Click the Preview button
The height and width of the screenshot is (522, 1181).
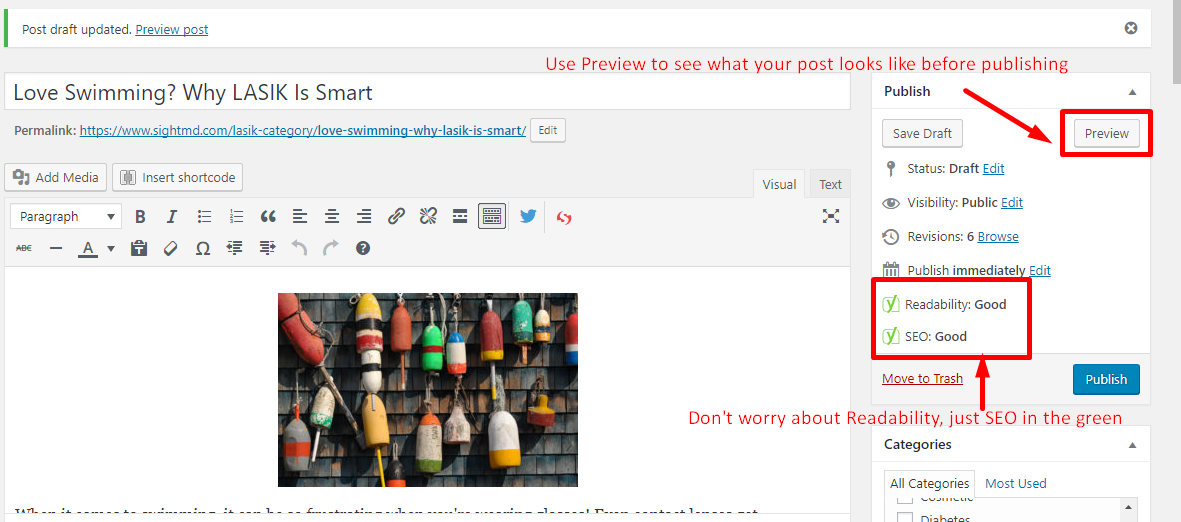pos(1106,133)
